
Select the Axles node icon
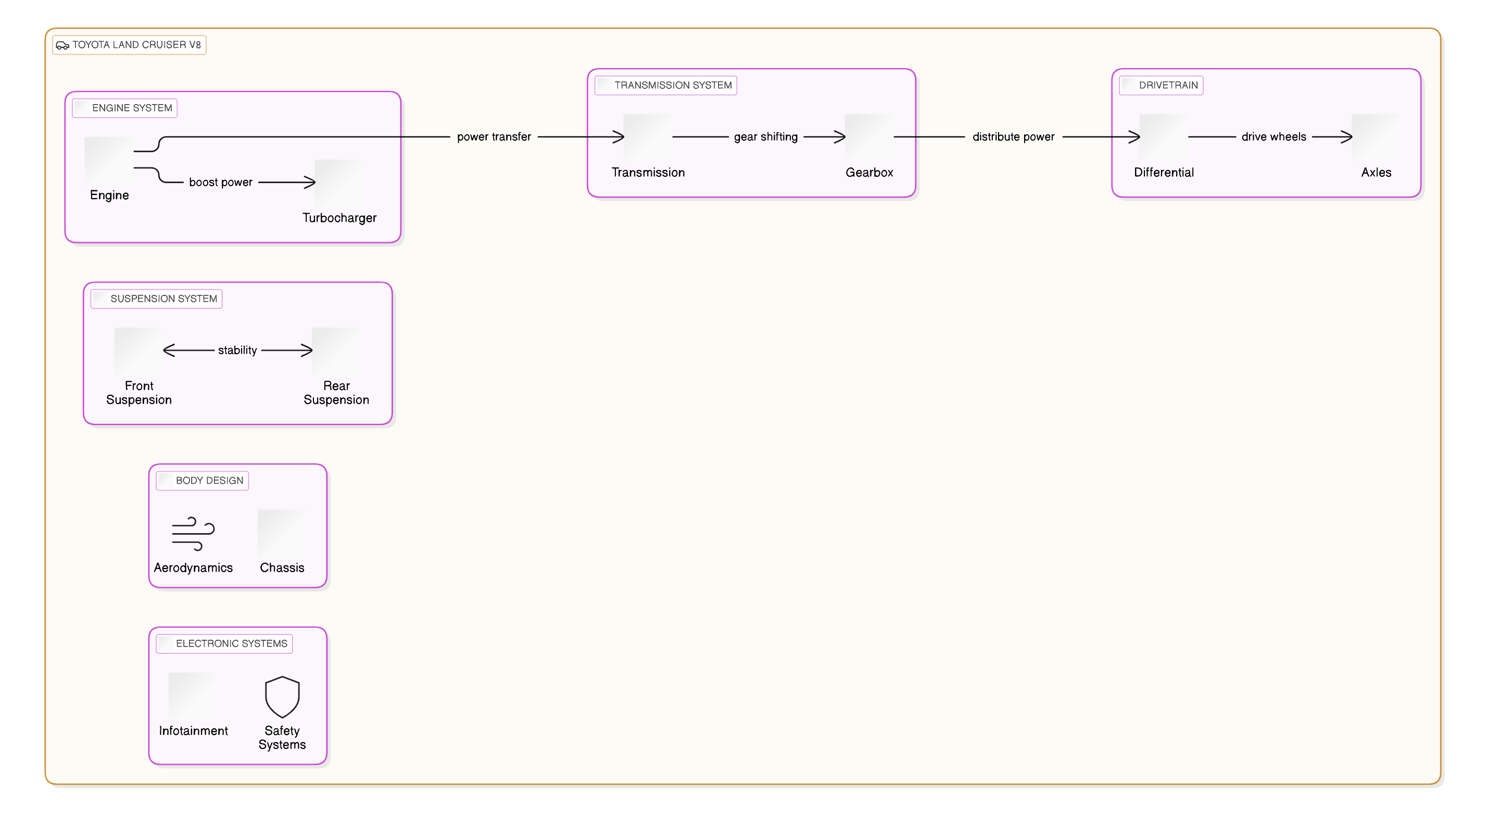1376,138
